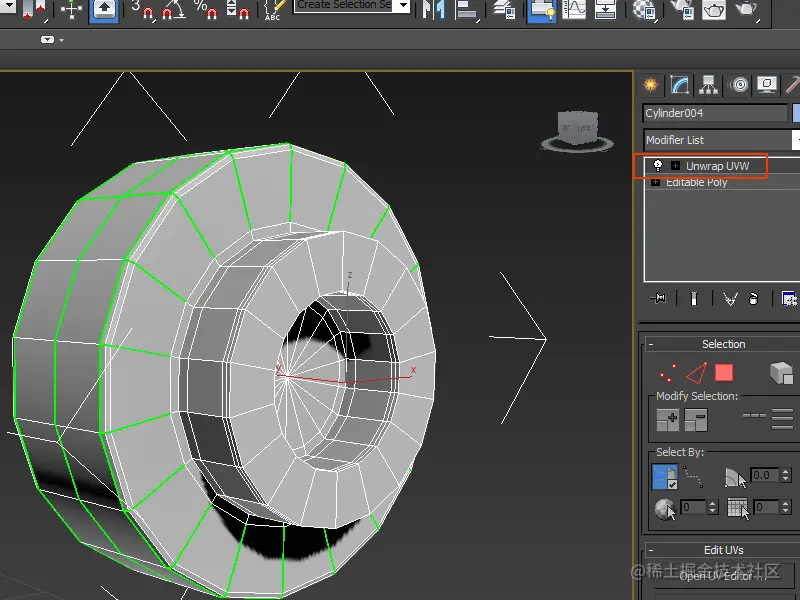Viewport: 800px width, 600px height.
Task: Open the Layer Manager icon
Action: [x=504, y=10]
